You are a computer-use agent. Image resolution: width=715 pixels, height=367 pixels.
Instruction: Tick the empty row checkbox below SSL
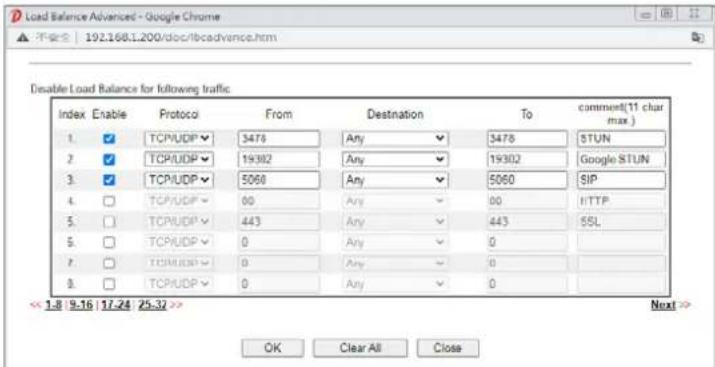pyautogui.click(x=109, y=243)
